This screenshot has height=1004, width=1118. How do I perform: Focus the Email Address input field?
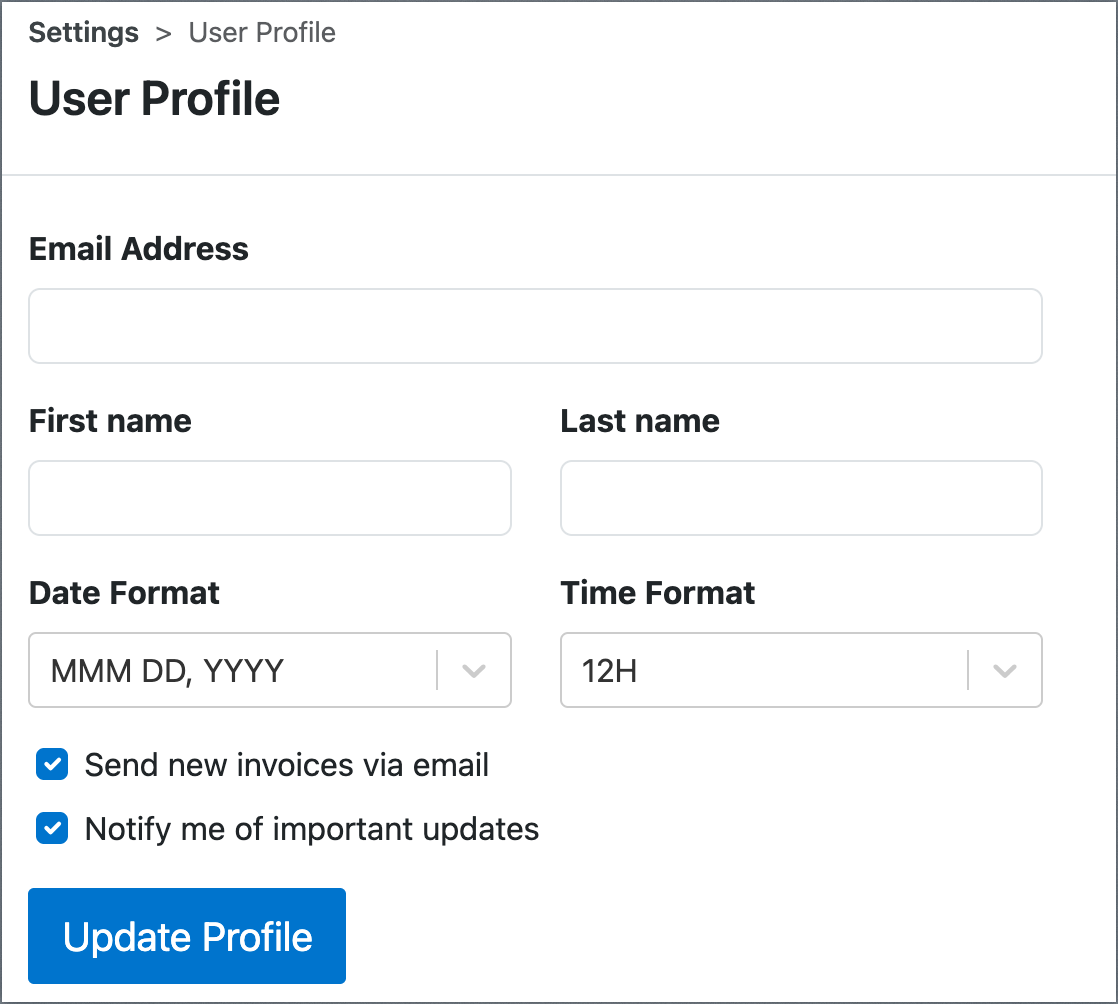click(535, 326)
